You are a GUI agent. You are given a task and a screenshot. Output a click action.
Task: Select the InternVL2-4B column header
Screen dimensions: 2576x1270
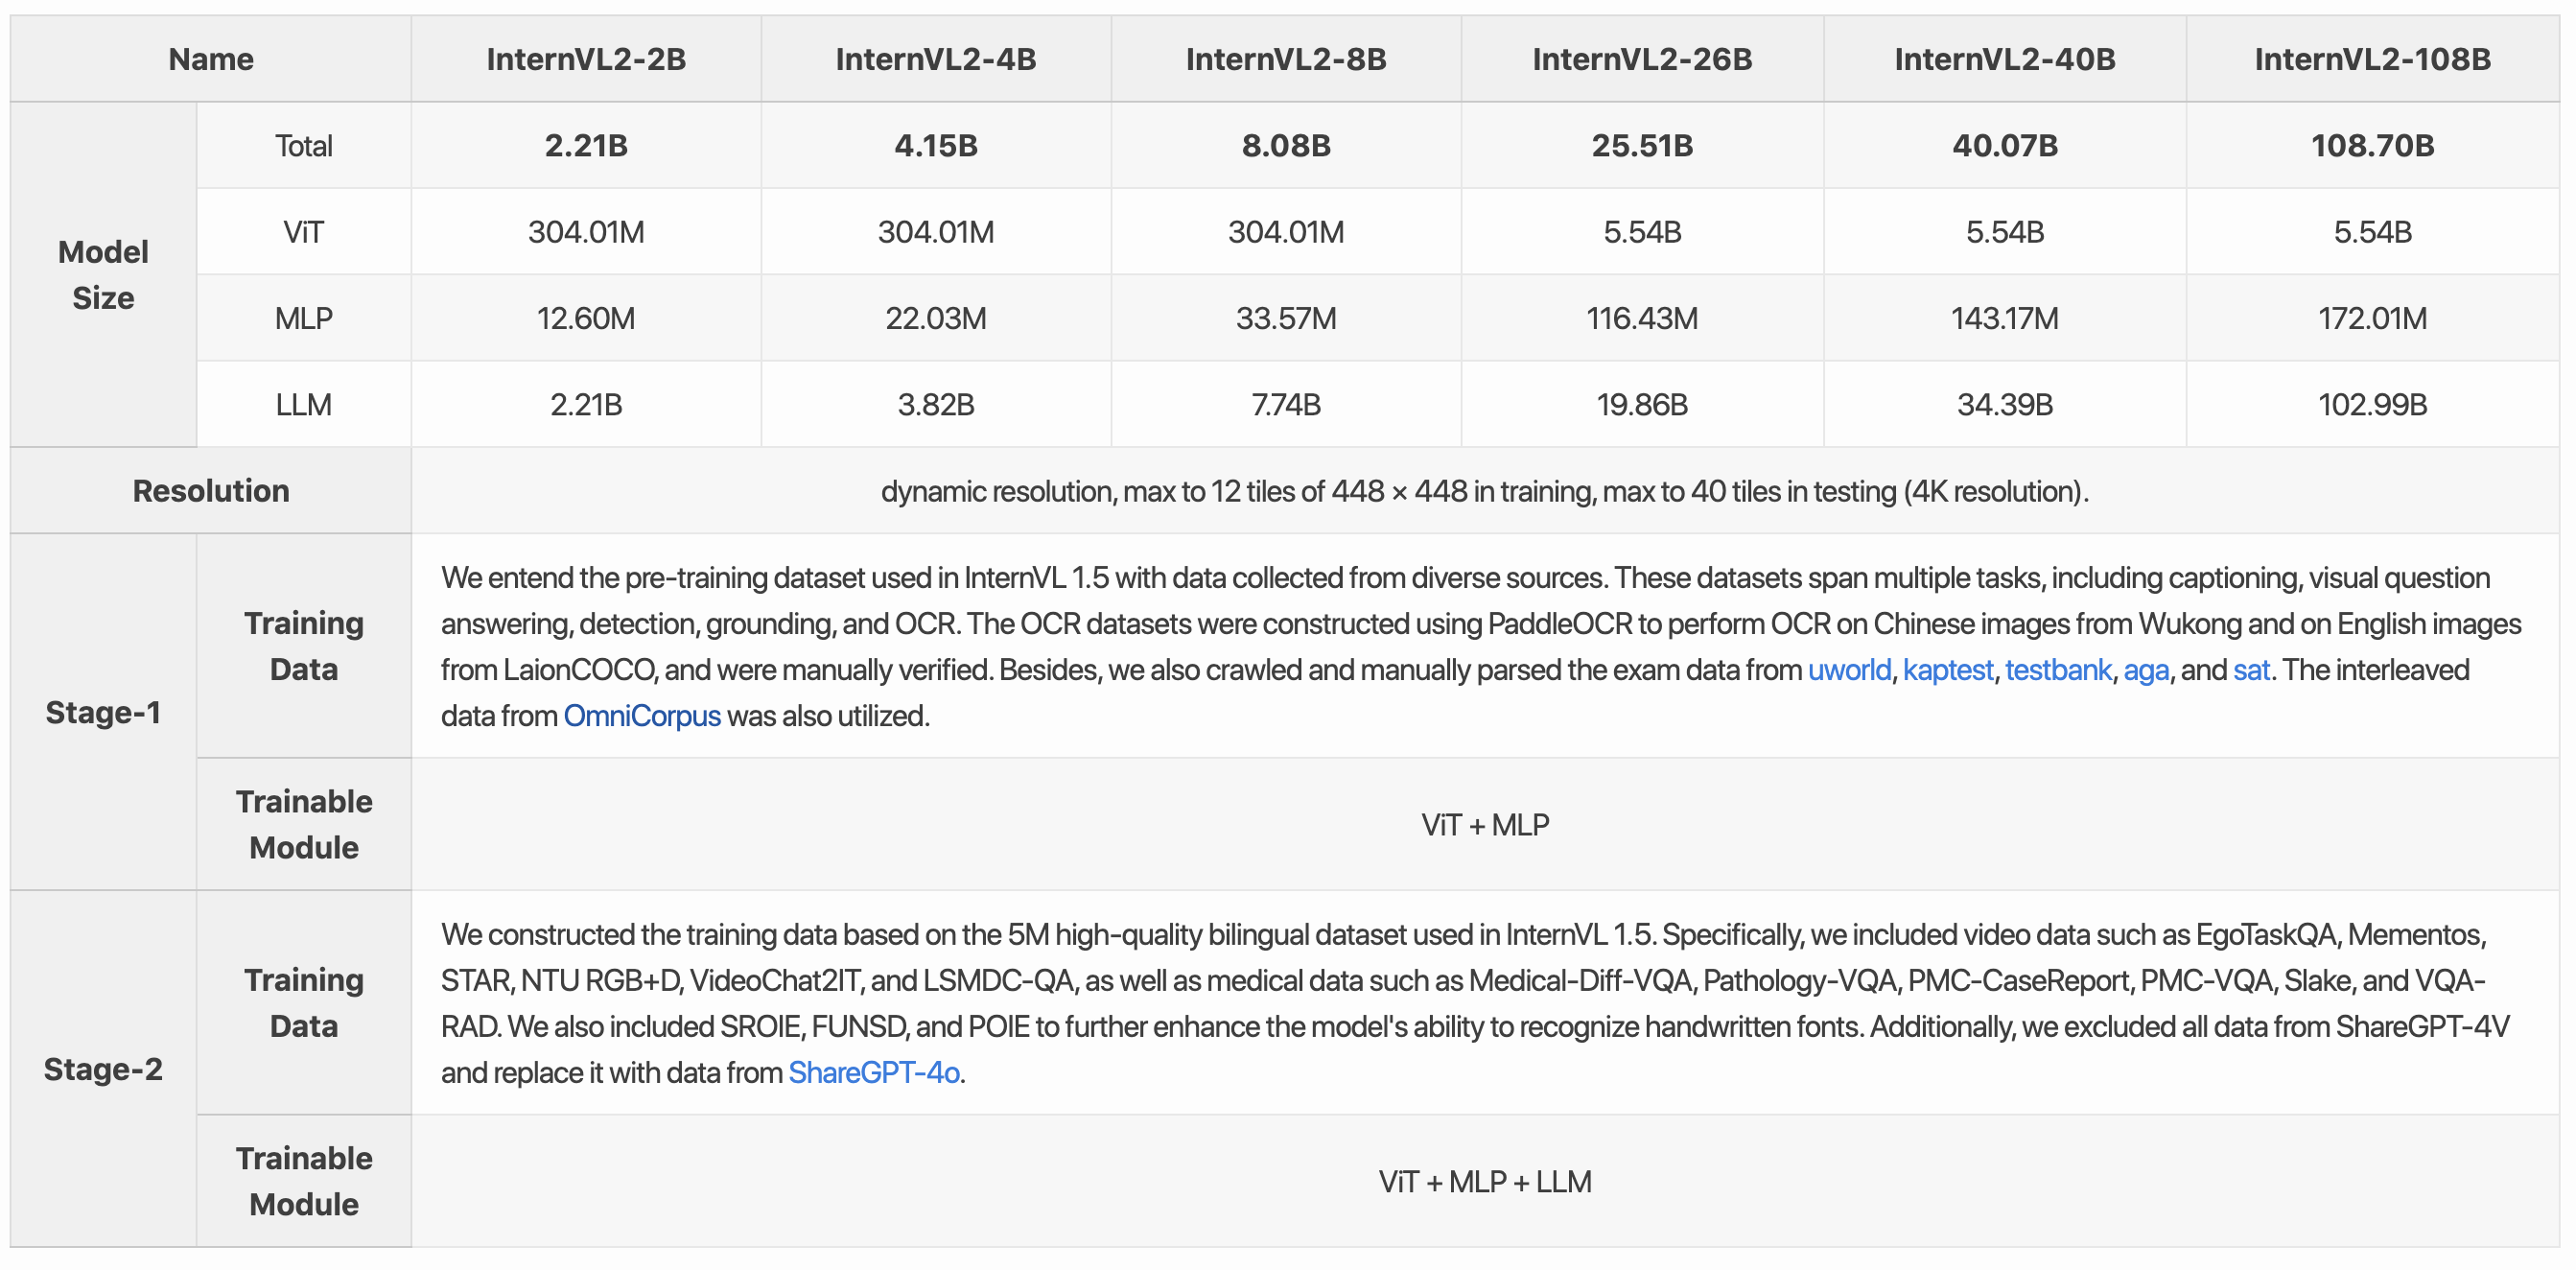(x=935, y=59)
